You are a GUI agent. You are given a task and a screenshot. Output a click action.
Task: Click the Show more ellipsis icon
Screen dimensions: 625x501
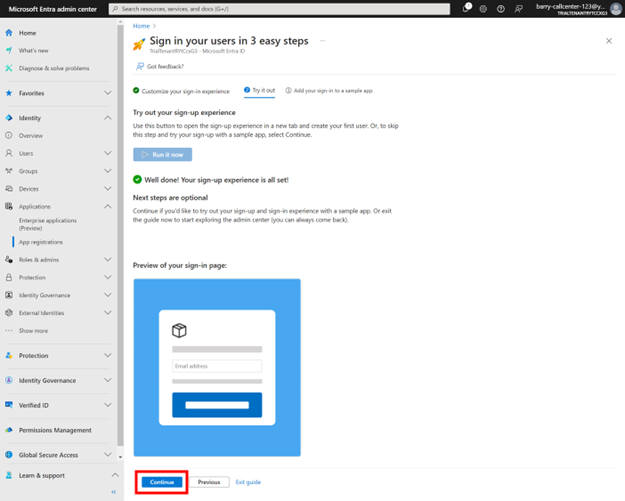click(x=9, y=330)
